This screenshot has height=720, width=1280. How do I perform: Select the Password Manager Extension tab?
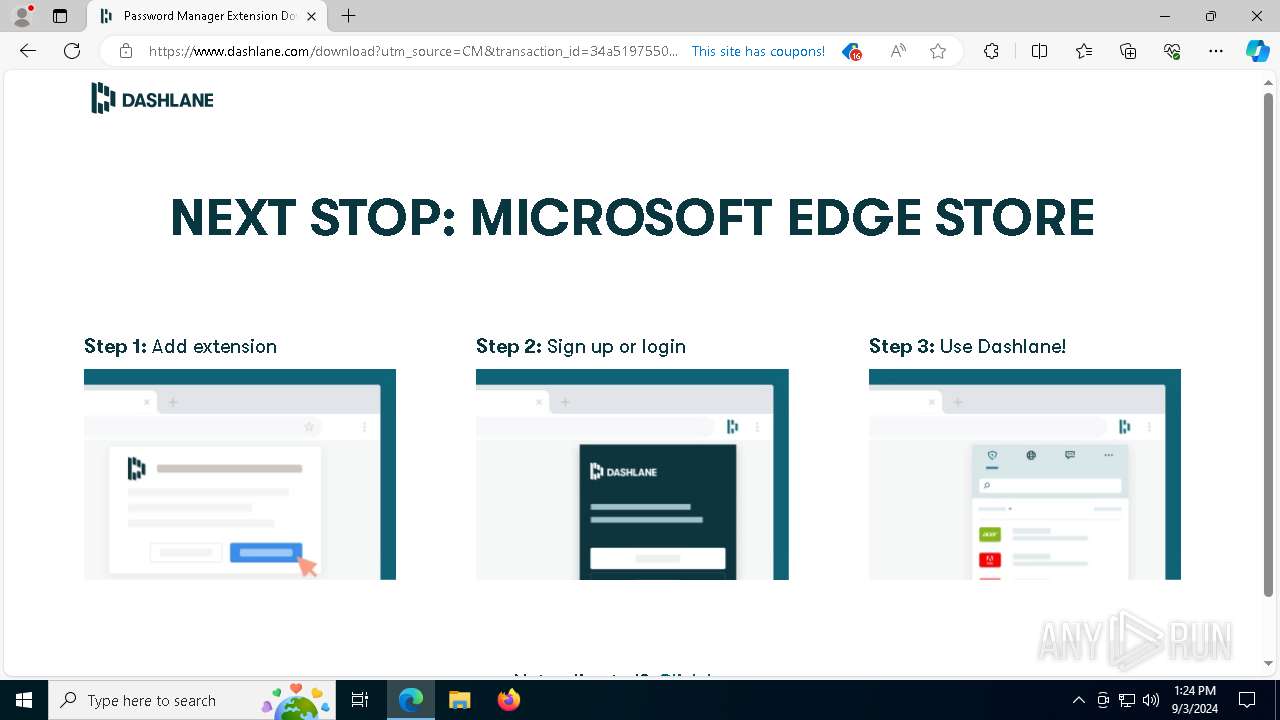208,16
